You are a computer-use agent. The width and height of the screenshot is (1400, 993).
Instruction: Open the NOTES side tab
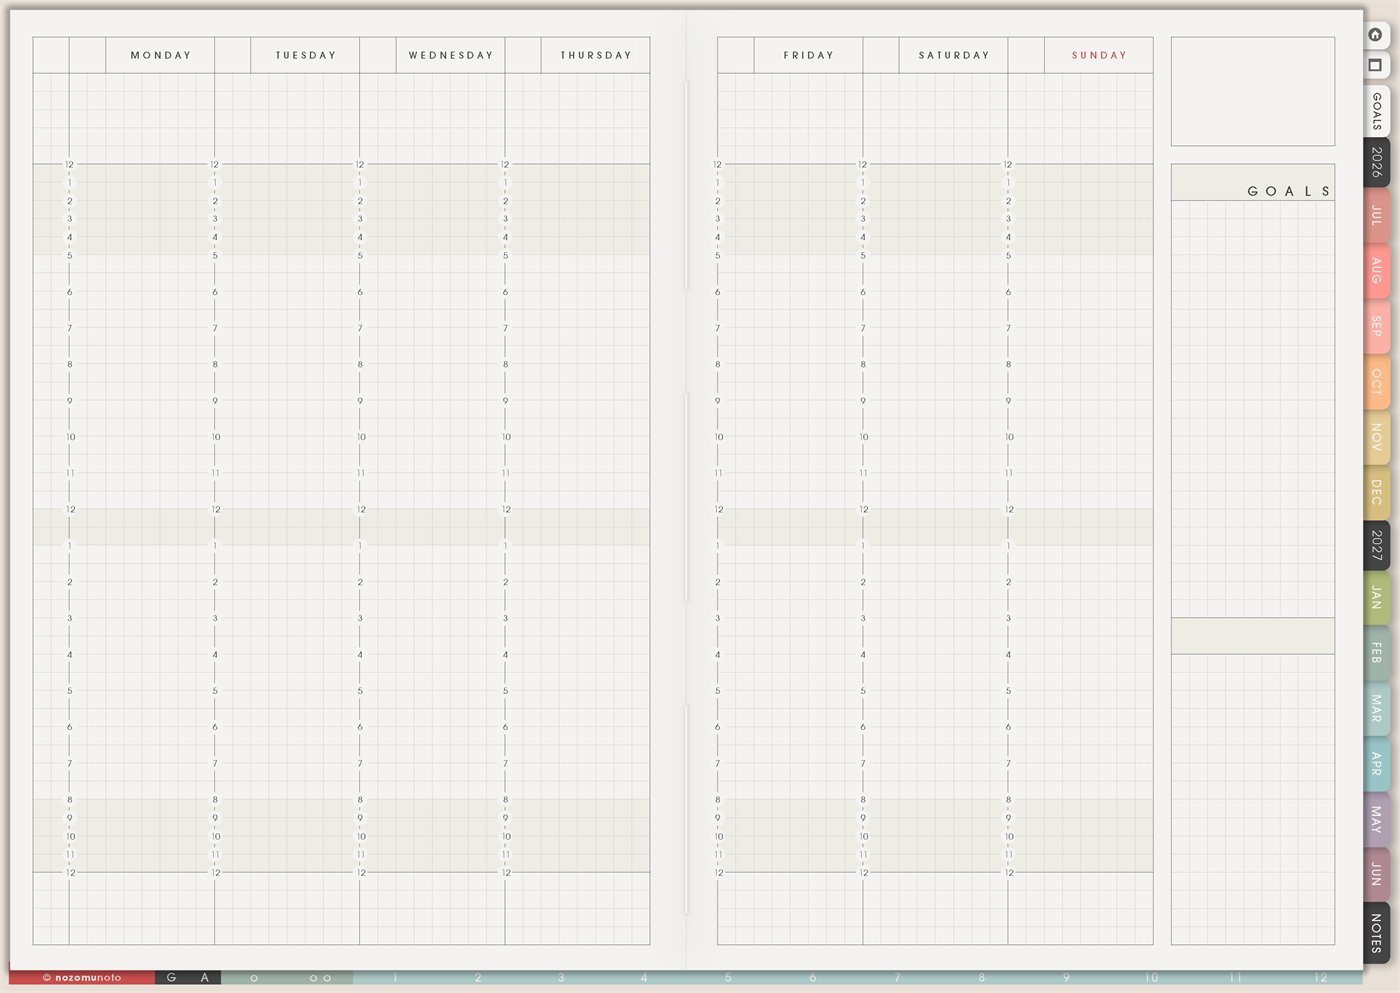pyautogui.click(x=1377, y=932)
